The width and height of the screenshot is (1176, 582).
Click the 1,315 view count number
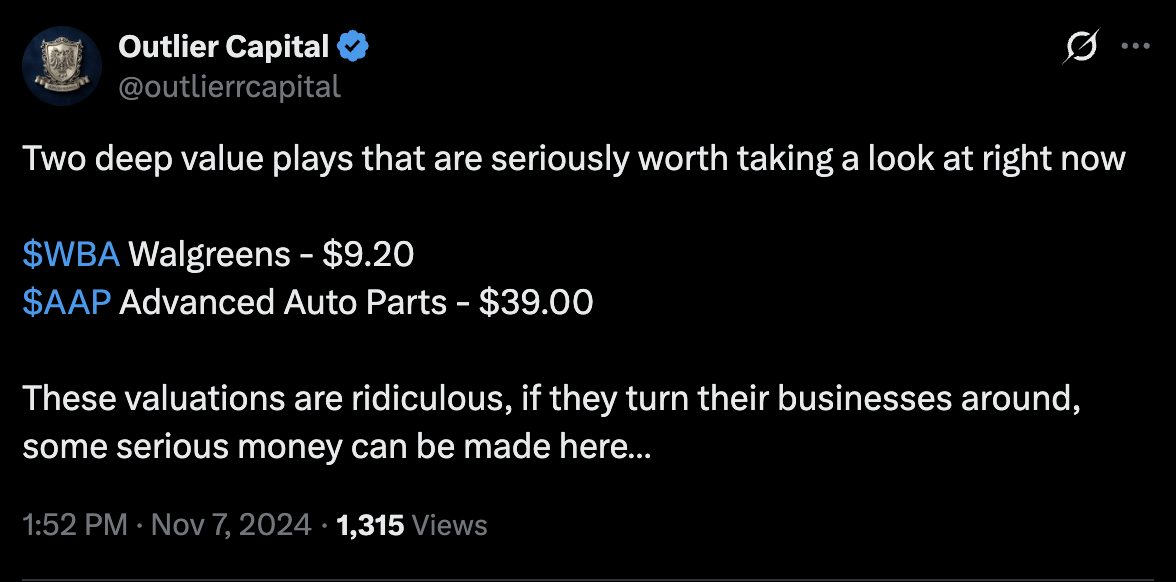[x=371, y=525]
